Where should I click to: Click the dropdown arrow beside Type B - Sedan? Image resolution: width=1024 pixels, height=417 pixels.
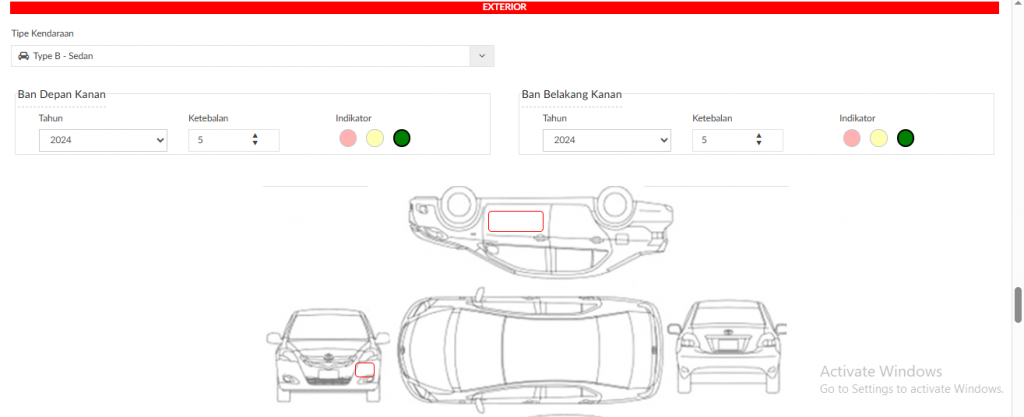click(x=482, y=56)
